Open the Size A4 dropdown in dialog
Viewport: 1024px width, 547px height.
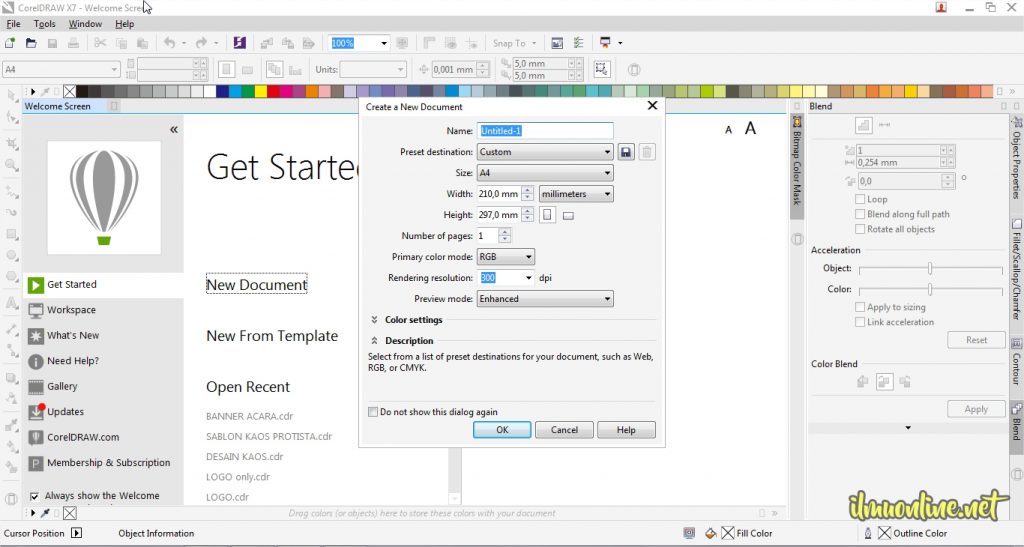(545, 173)
